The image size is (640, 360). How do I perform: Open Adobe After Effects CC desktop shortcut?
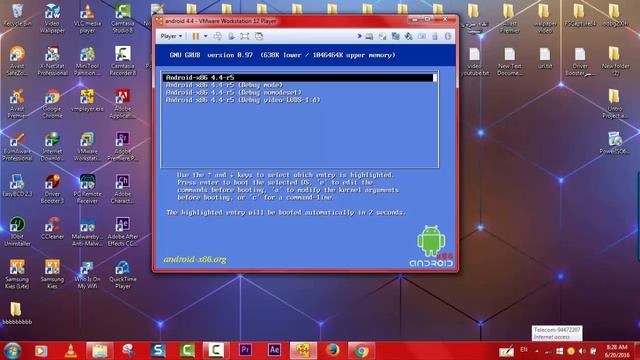pyautogui.click(x=122, y=231)
